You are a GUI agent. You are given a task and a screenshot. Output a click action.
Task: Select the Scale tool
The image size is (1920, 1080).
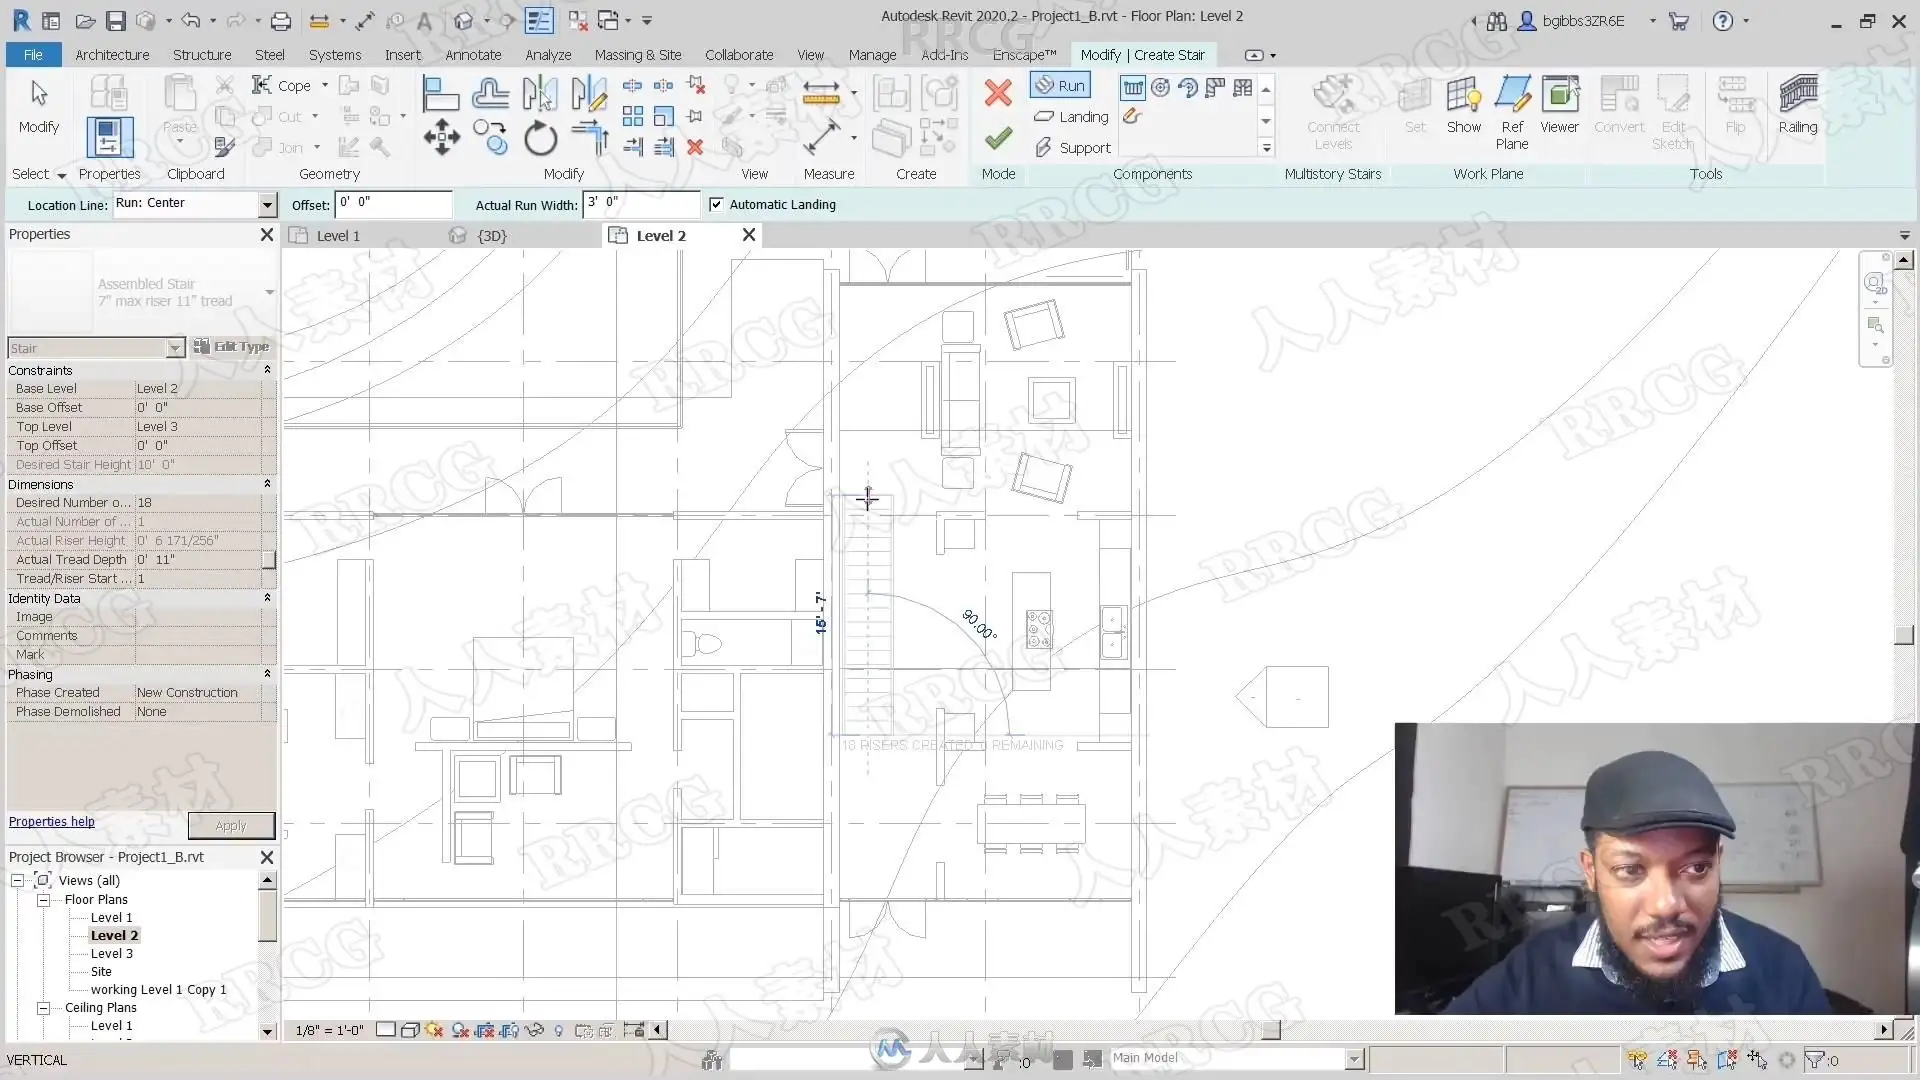[x=663, y=116]
